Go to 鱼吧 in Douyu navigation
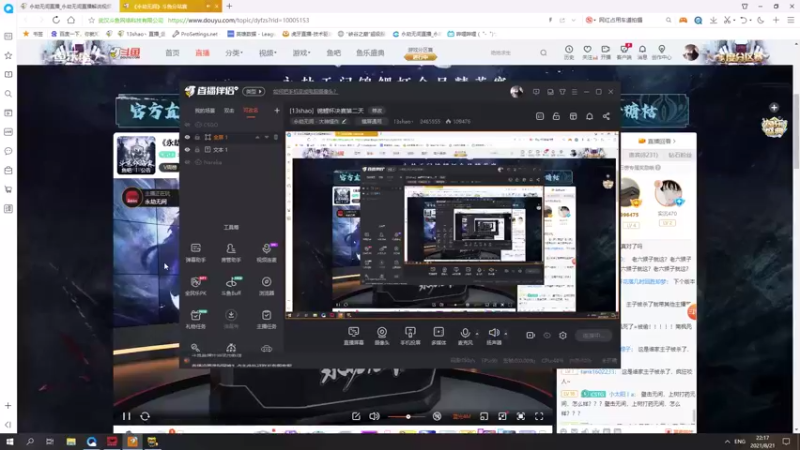 pos(334,53)
